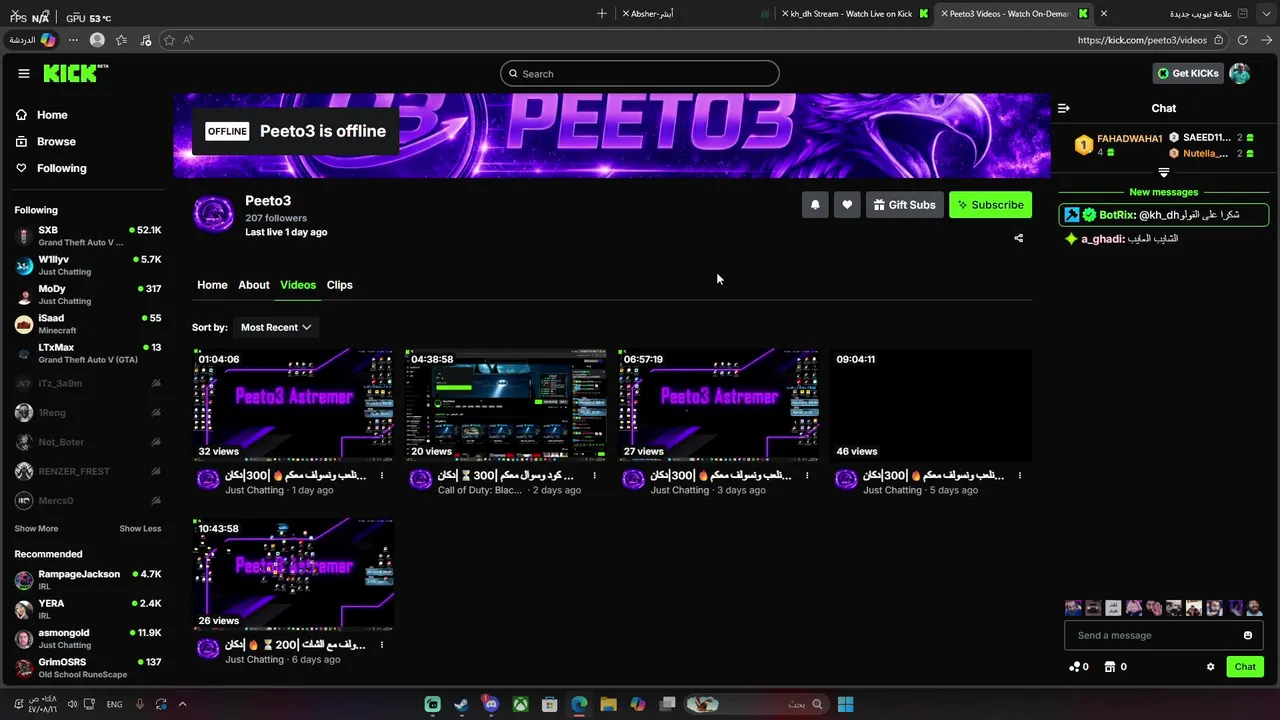Open the Peeto3 channel avatar
The image size is (1280, 720).
(213, 214)
